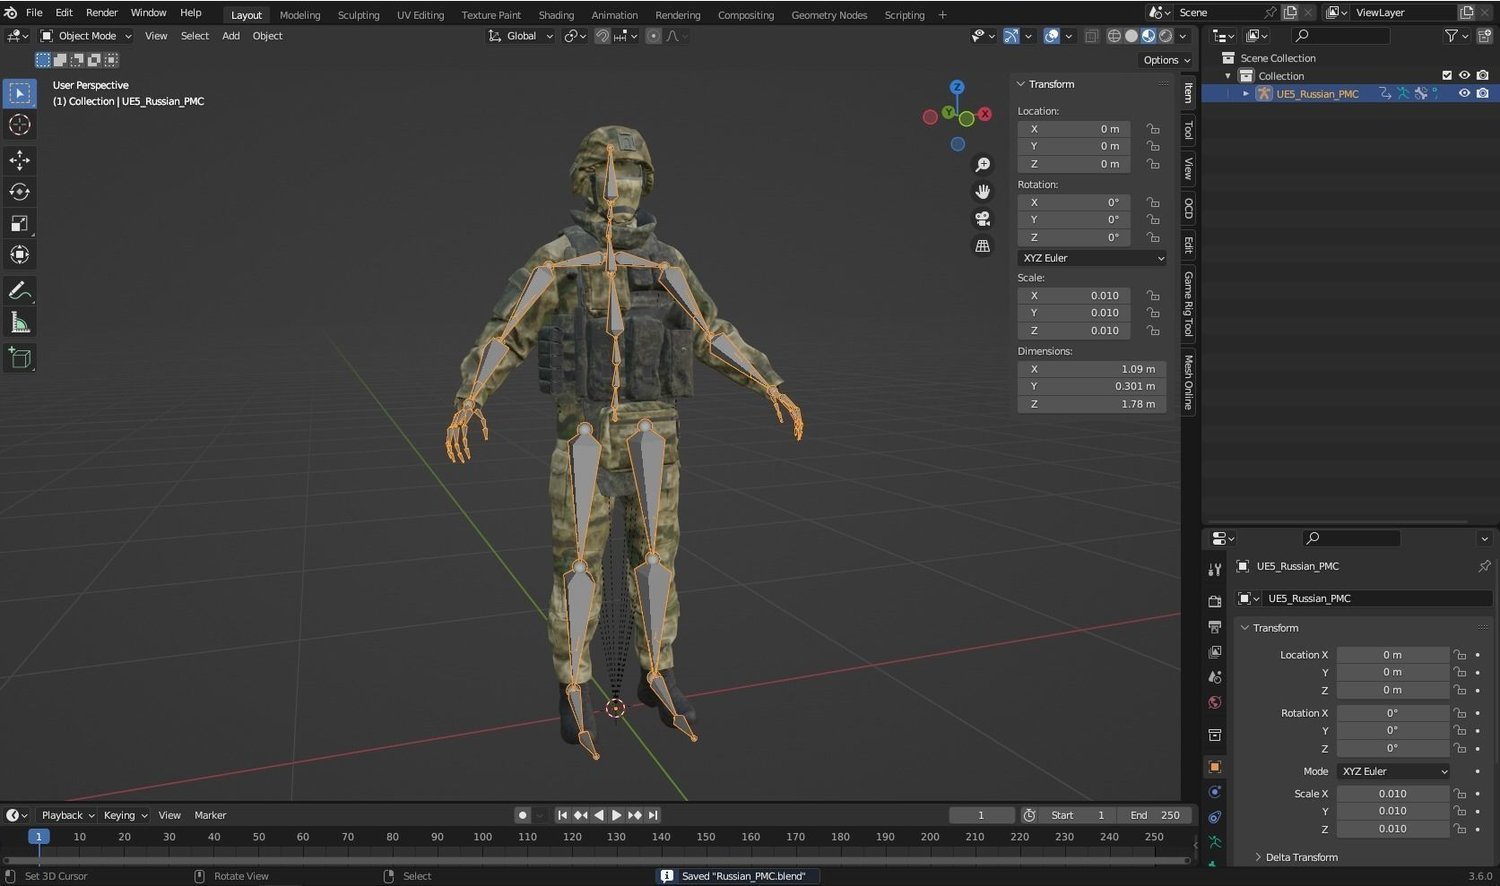Open the Render menu
1500x886 pixels.
[101, 13]
